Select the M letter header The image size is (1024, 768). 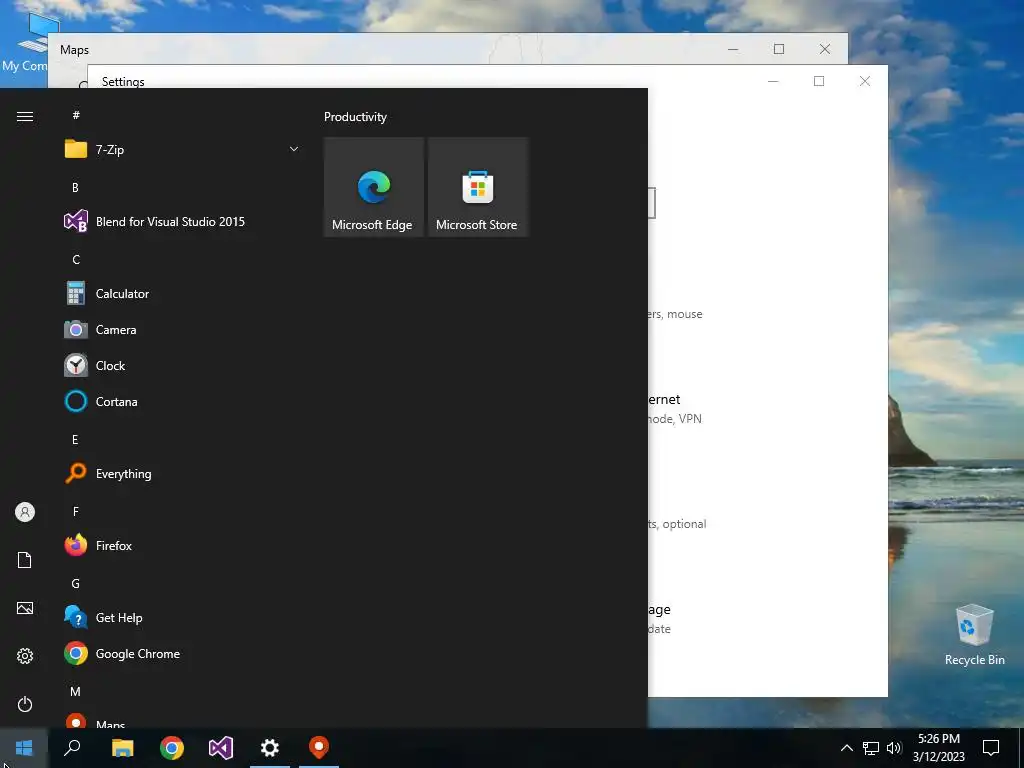(x=76, y=692)
